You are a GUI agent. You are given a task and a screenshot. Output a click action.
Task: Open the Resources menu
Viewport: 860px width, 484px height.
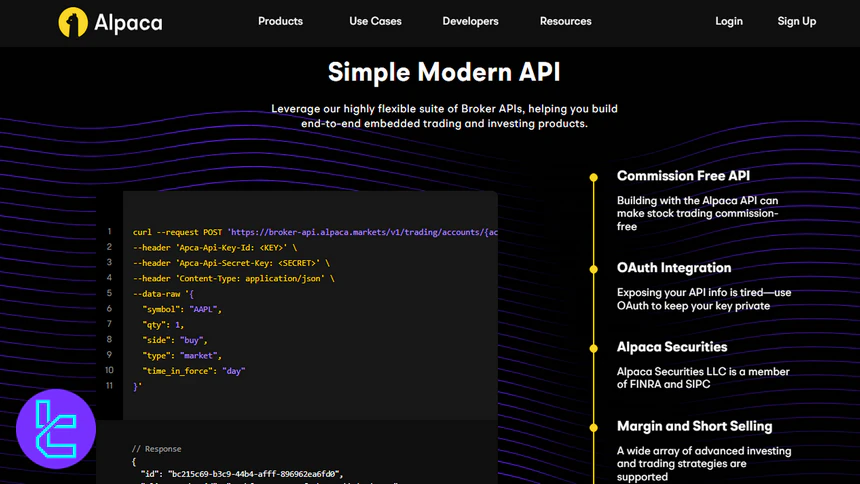[x=565, y=21]
